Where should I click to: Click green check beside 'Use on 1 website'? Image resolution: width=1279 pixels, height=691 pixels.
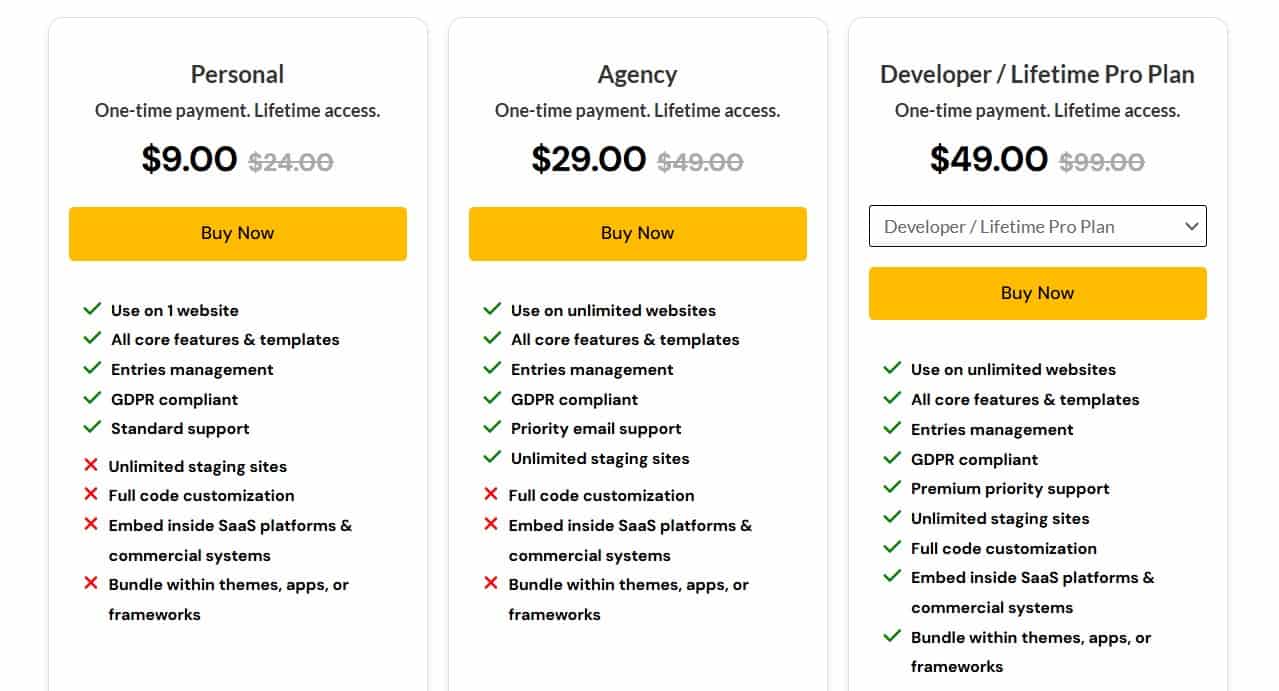point(92,309)
